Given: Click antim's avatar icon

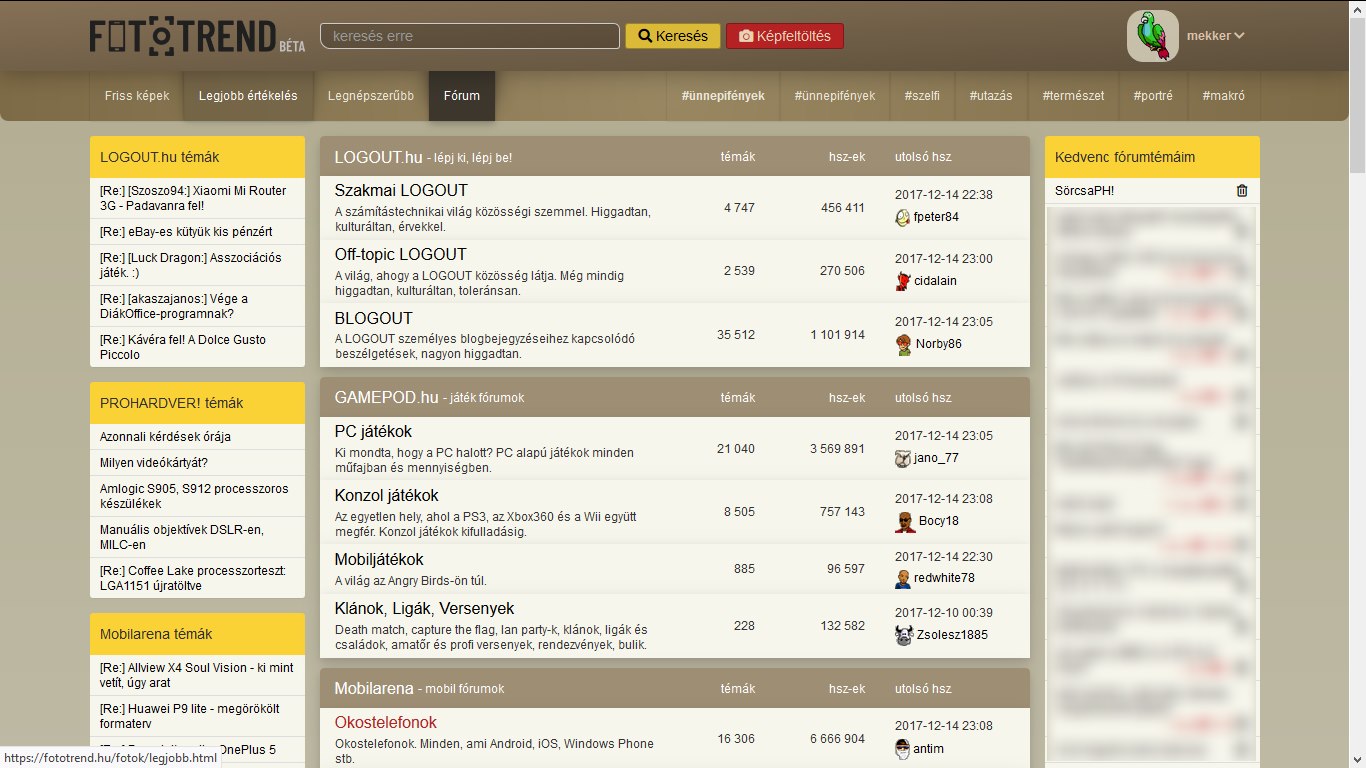Looking at the screenshot, I should pyautogui.click(x=903, y=748).
